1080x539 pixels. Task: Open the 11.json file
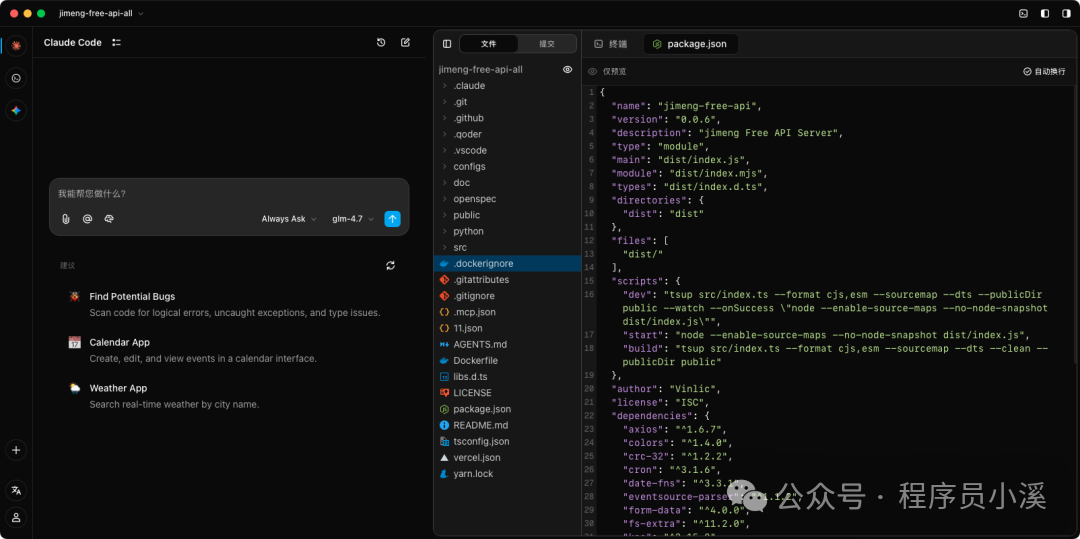507,328
